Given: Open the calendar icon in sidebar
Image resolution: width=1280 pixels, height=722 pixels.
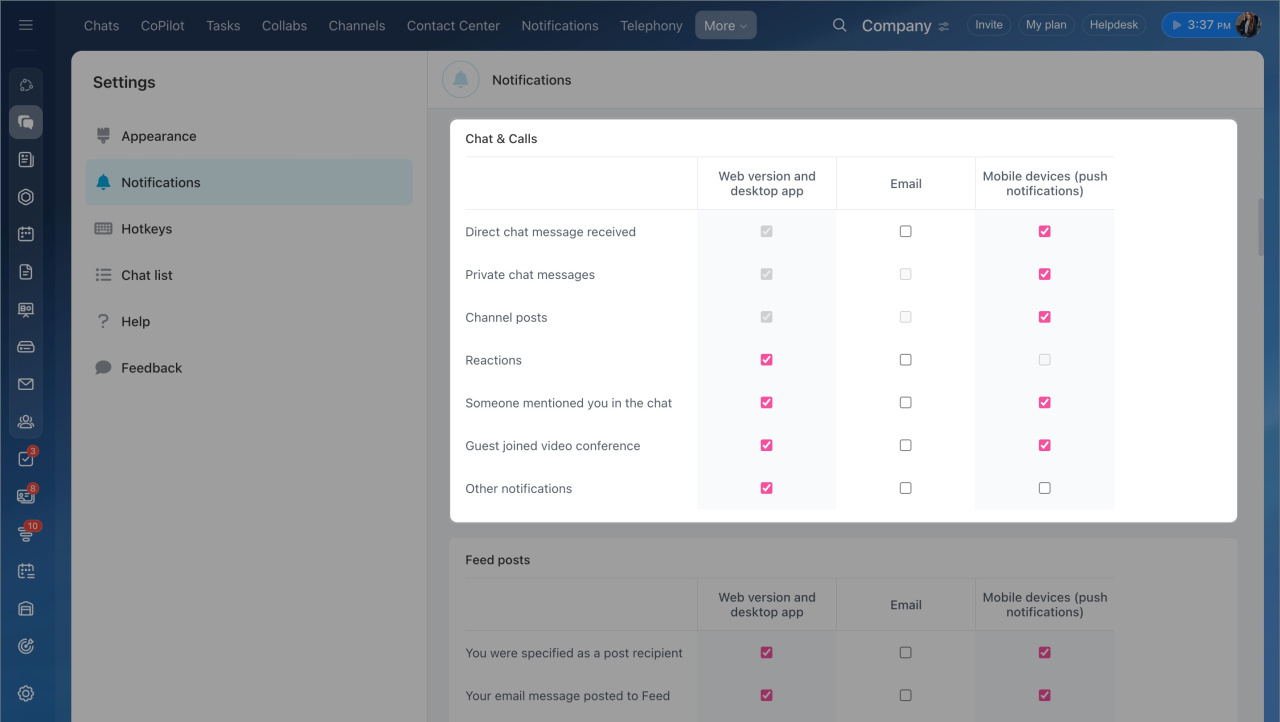Looking at the screenshot, I should point(26,234).
